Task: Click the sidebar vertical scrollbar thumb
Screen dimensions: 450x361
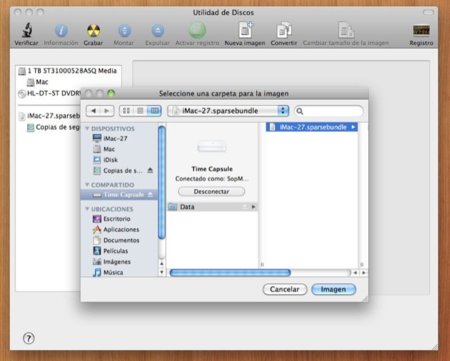Action: coord(162,182)
